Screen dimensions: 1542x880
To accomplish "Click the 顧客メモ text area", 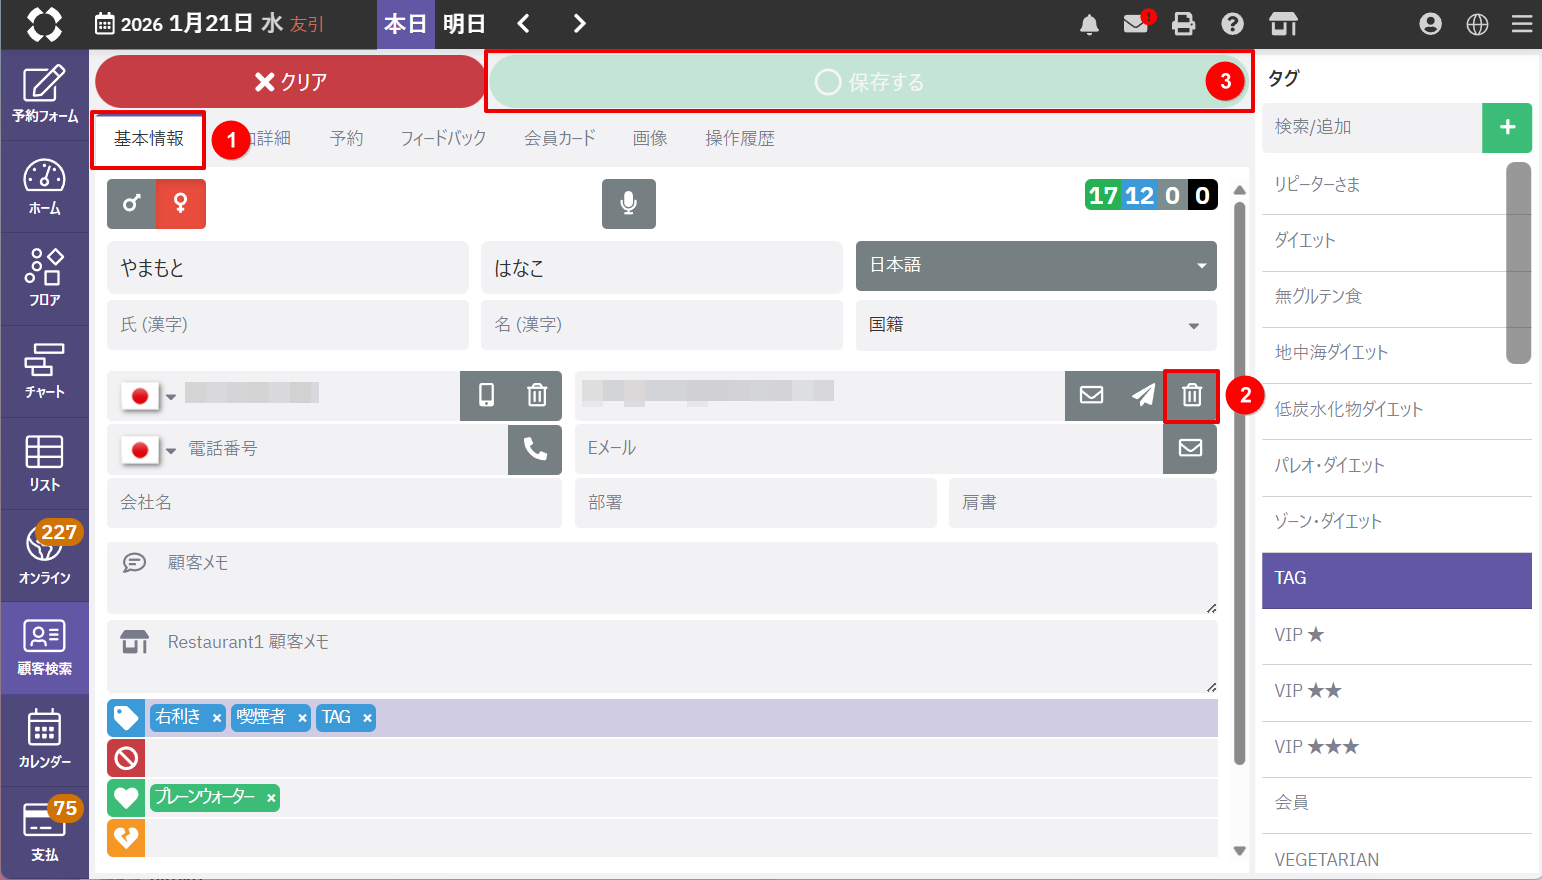I will (662, 578).
